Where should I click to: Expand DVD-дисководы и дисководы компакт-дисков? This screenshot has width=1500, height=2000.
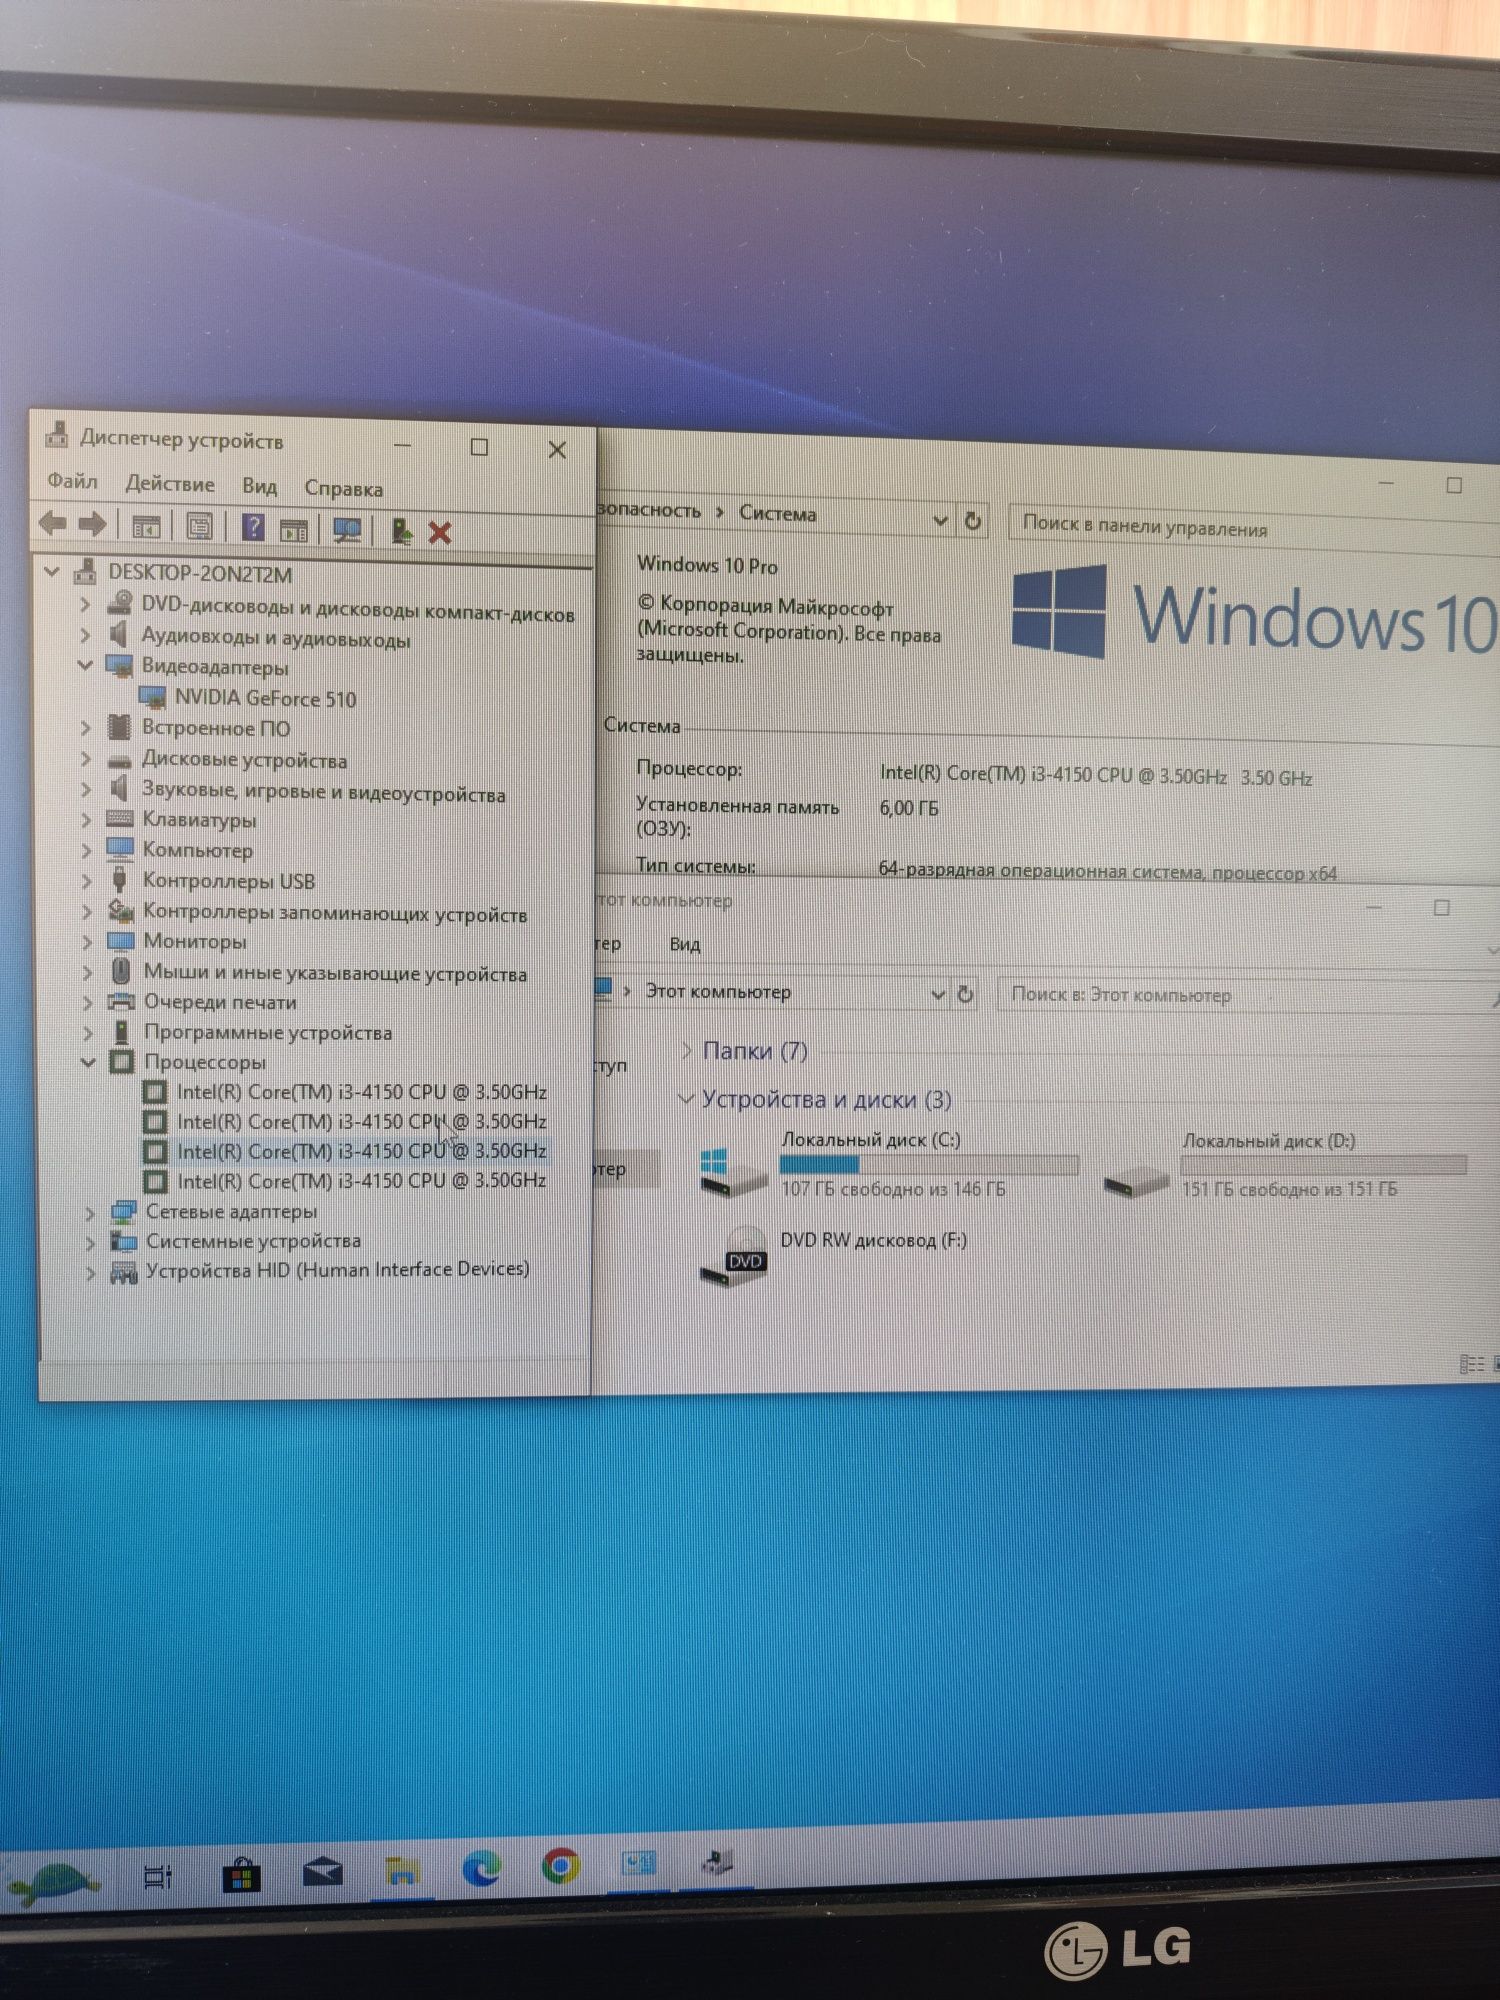(85, 603)
